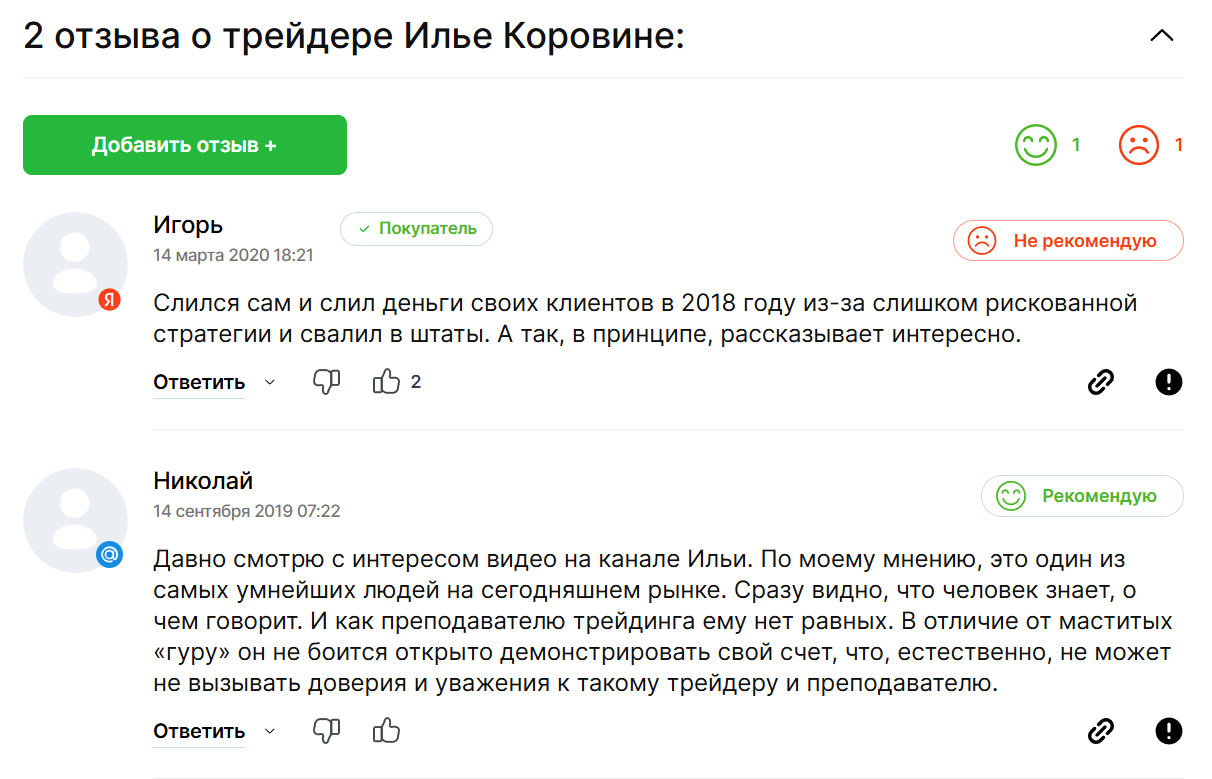The width and height of the screenshot is (1212, 779).
Task: Click the Не рекомендую badge
Action: pos(1068,241)
